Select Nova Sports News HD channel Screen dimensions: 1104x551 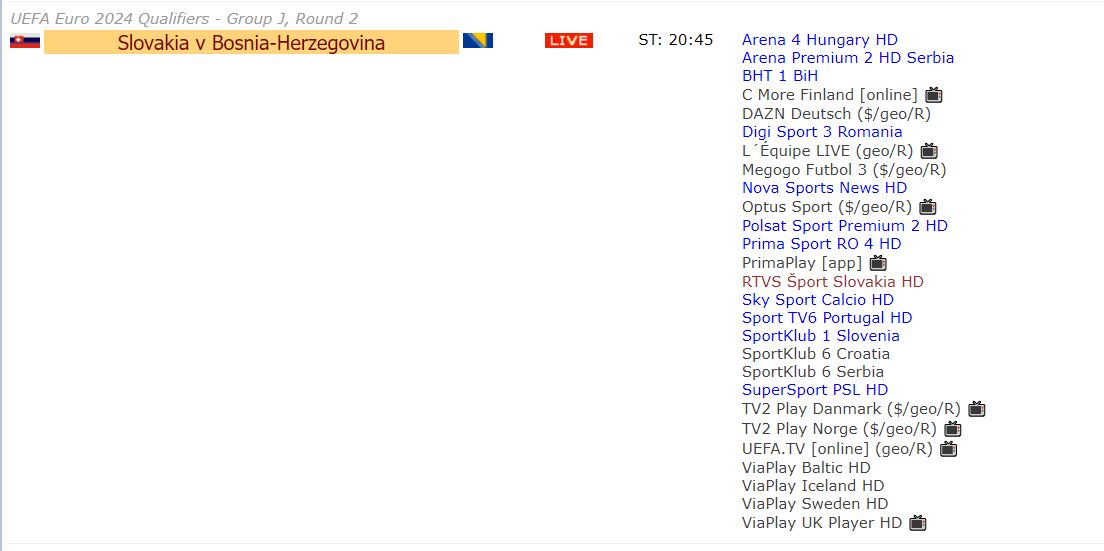click(824, 188)
